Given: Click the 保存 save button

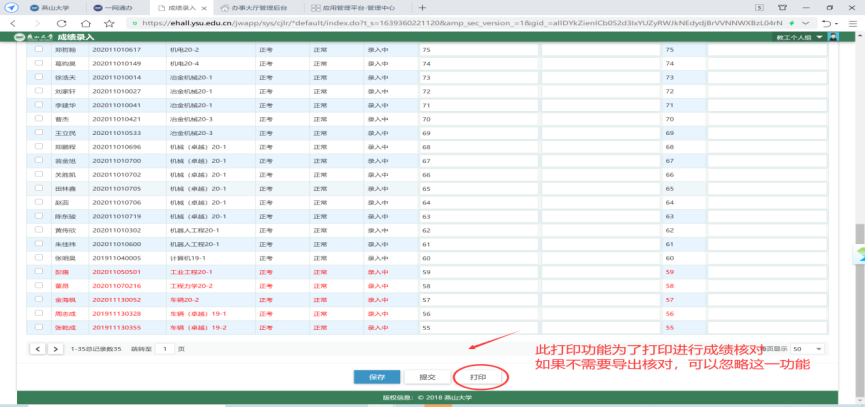Looking at the screenshot, I should (377, 377).
